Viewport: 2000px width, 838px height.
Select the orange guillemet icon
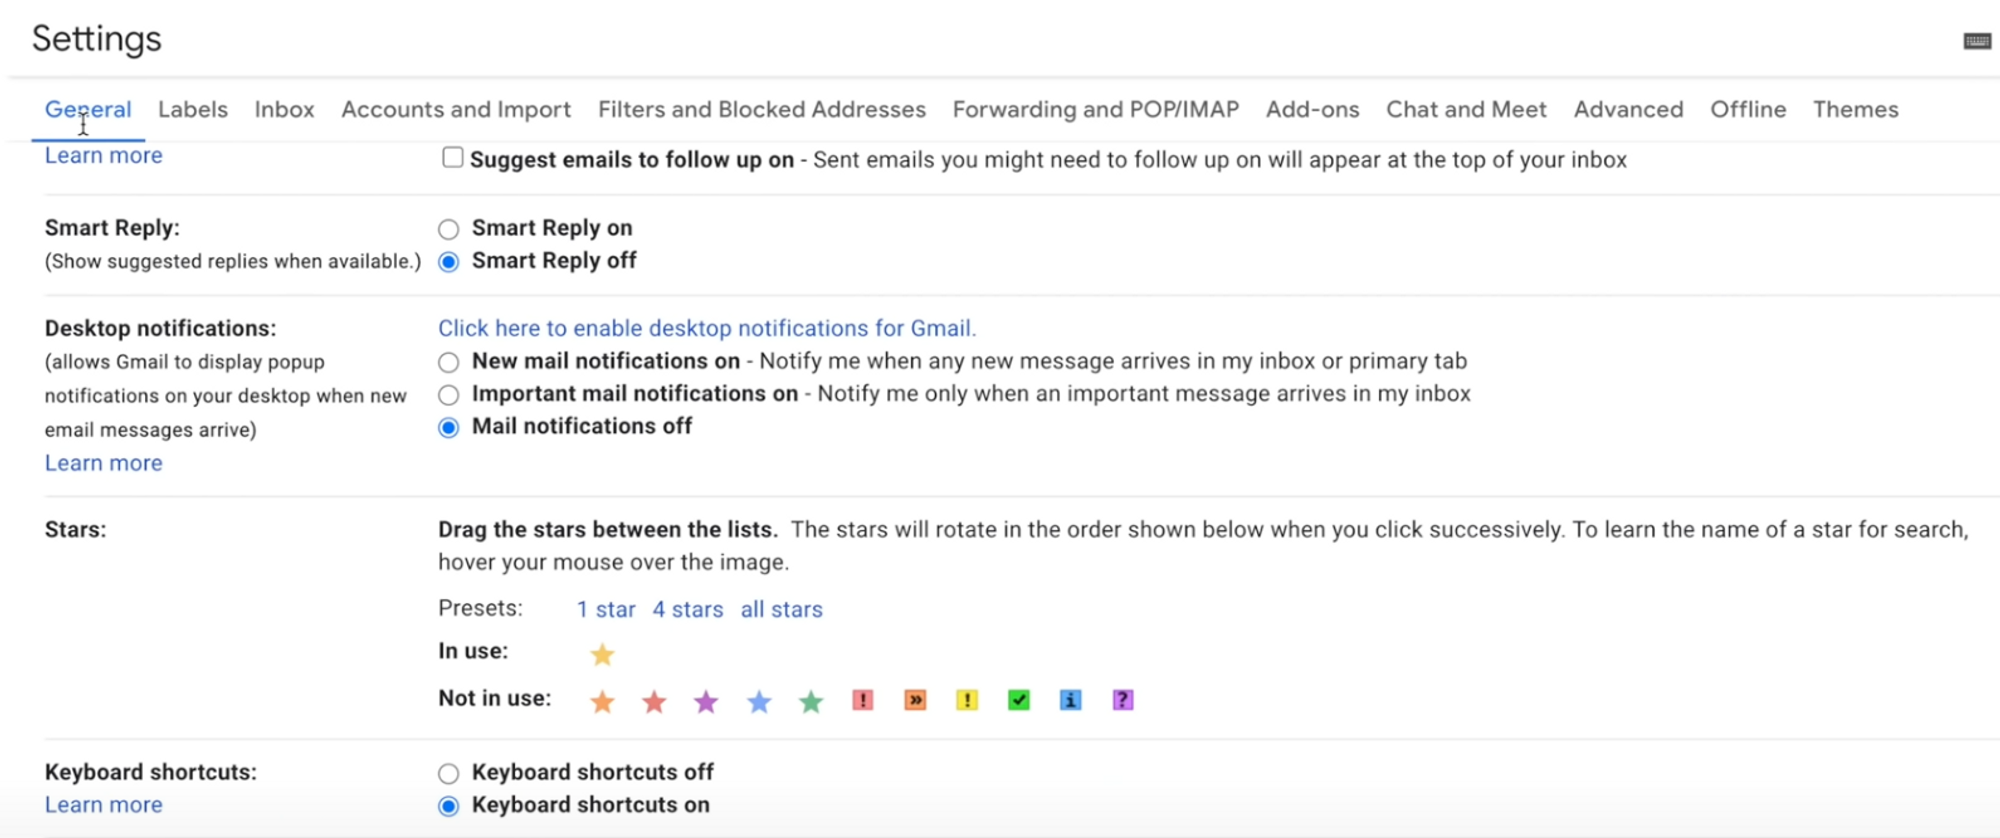[x=915, y=700]
